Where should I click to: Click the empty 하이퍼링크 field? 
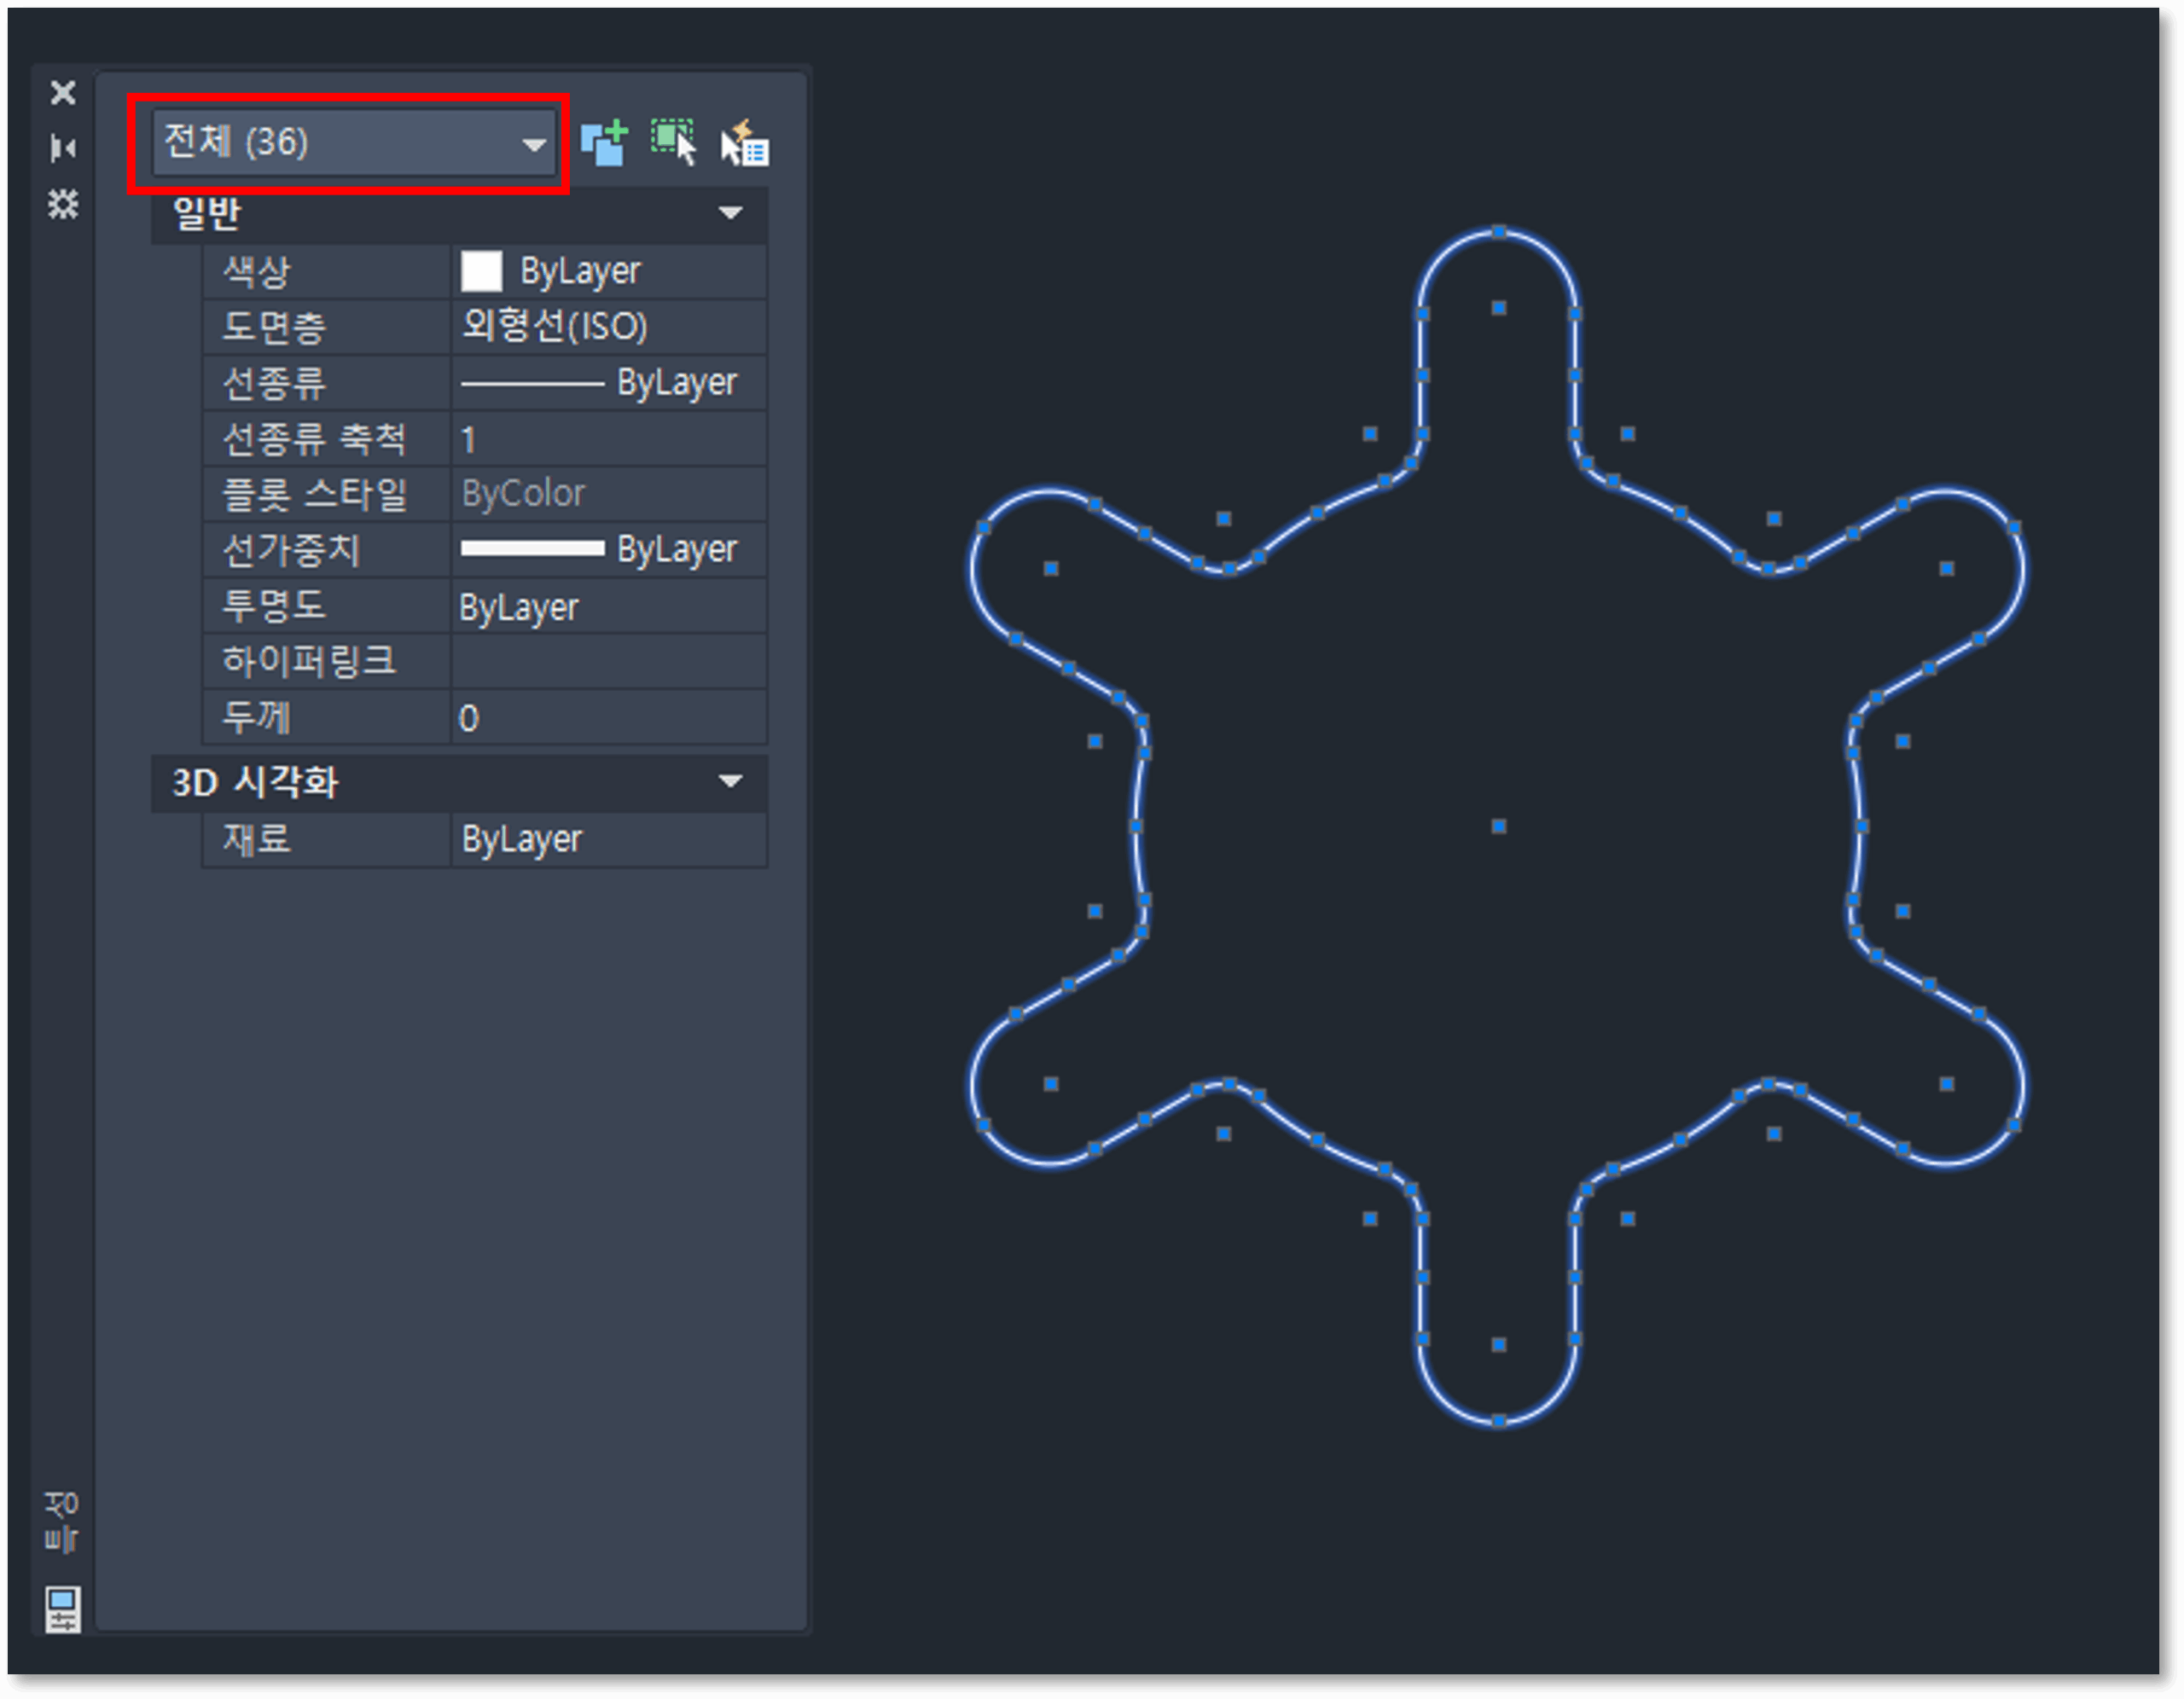click(x=608, y=661)
